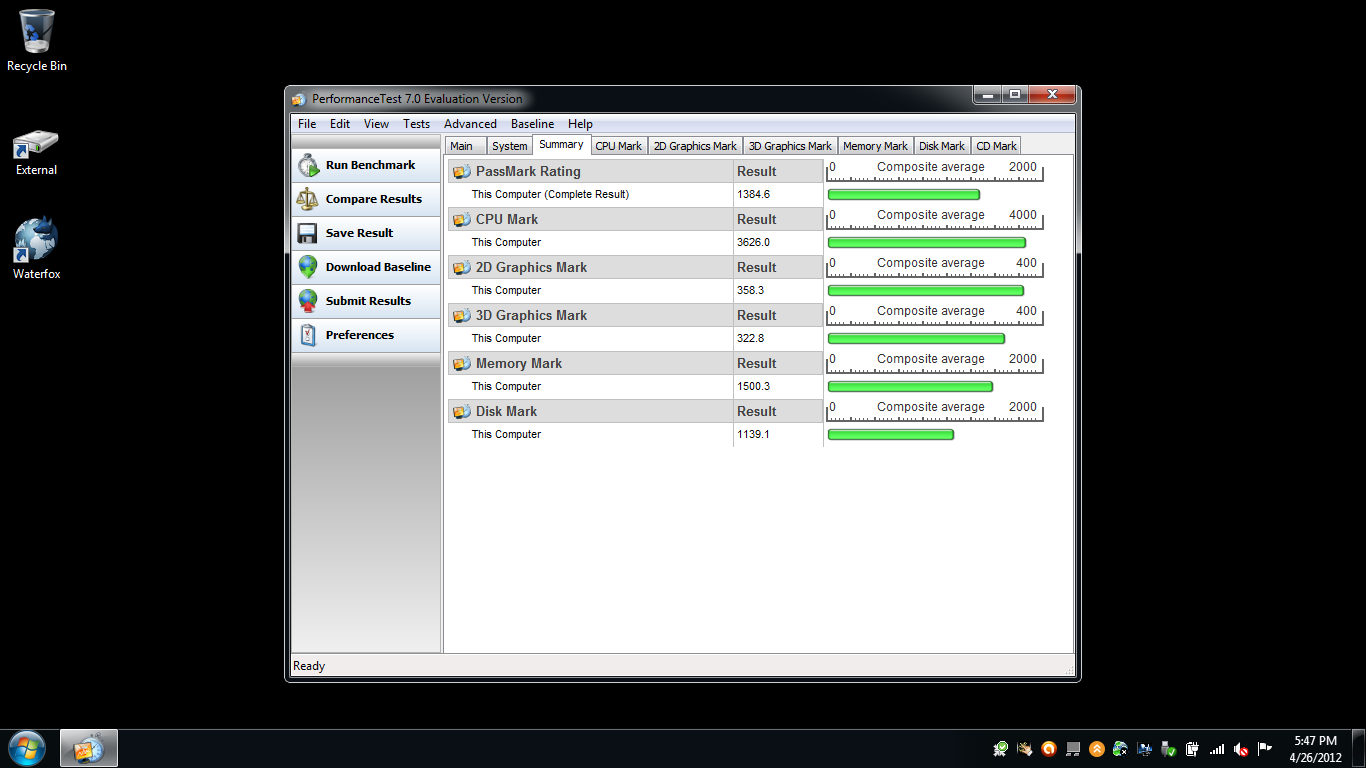1366x768 pixels.
Task: Click the Memory Mark value 1500.3
Action: tap(753, 386)
